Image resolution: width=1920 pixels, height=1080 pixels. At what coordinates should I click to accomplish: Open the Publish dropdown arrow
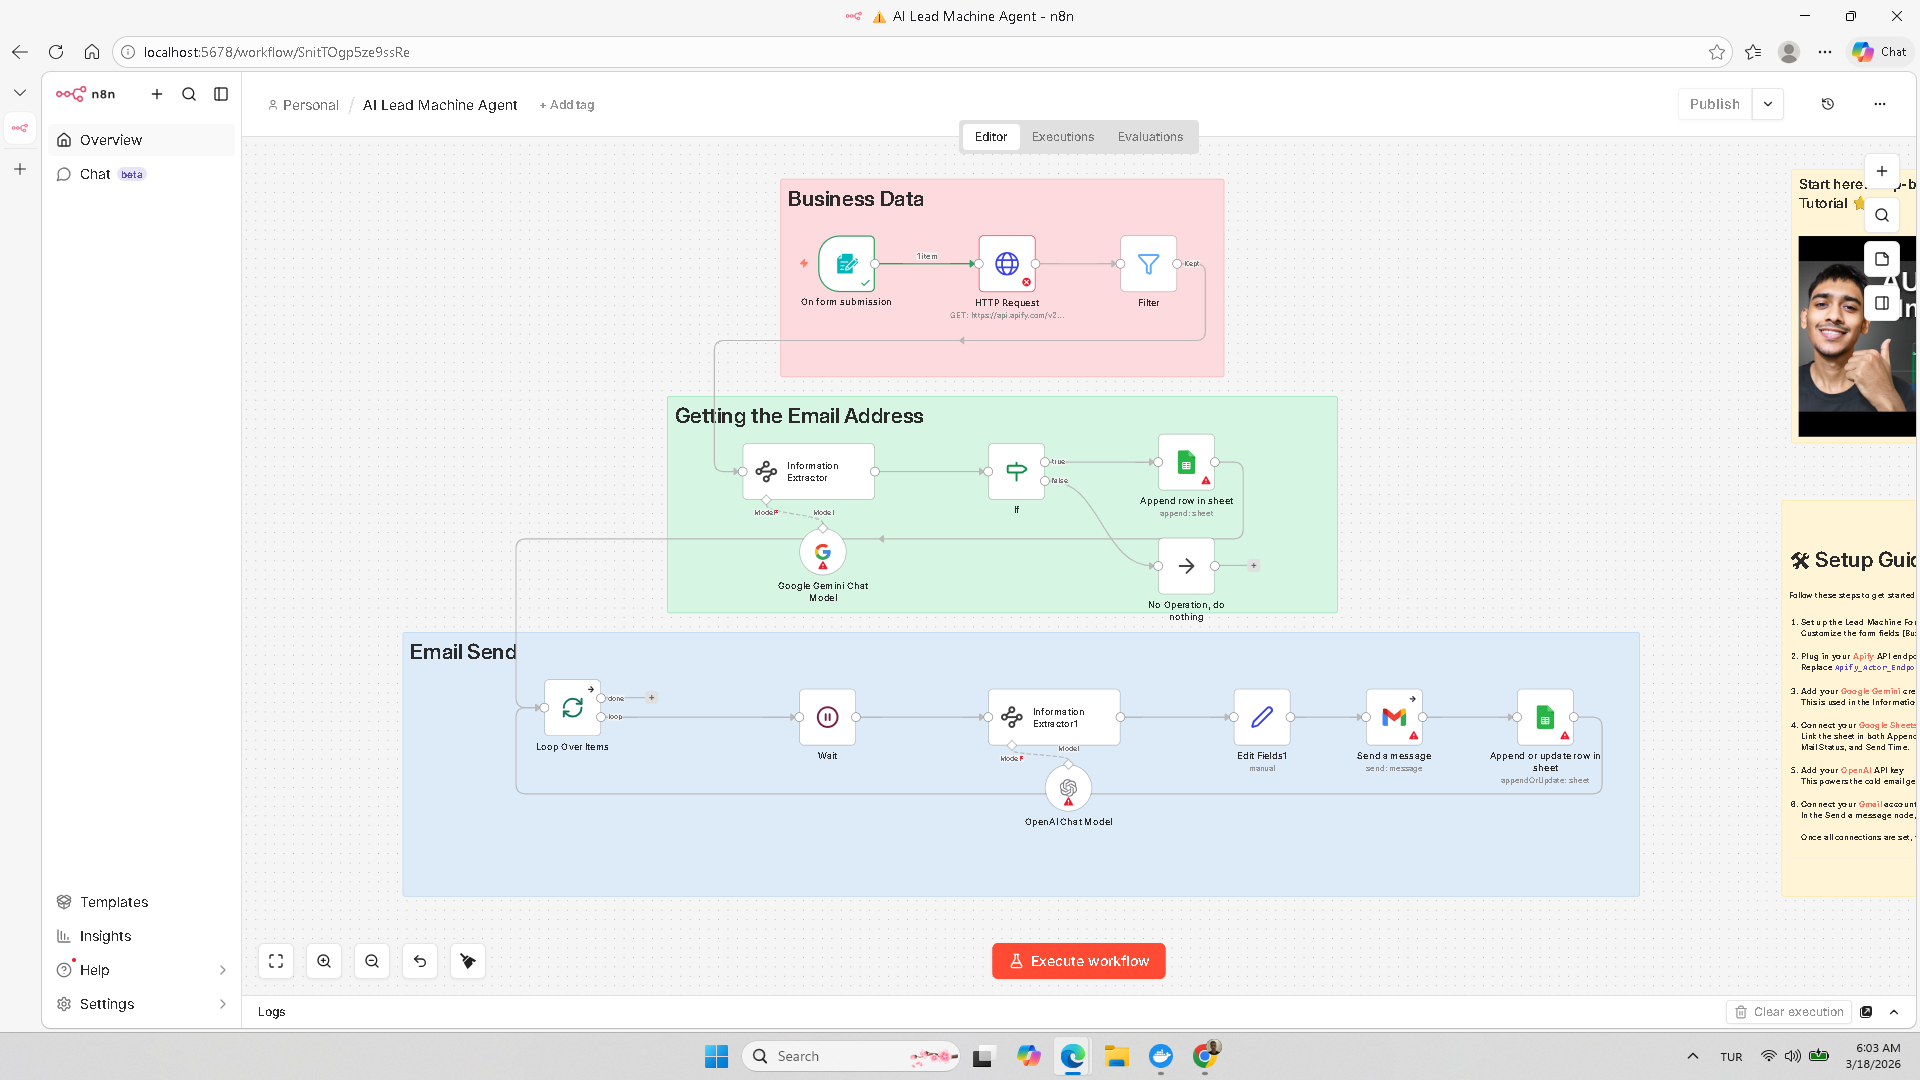point(1768,104)
